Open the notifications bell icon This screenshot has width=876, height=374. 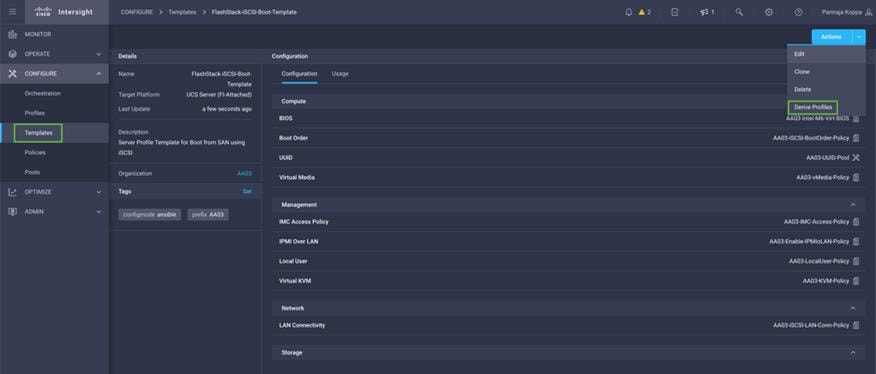click(x=629, y=12)
